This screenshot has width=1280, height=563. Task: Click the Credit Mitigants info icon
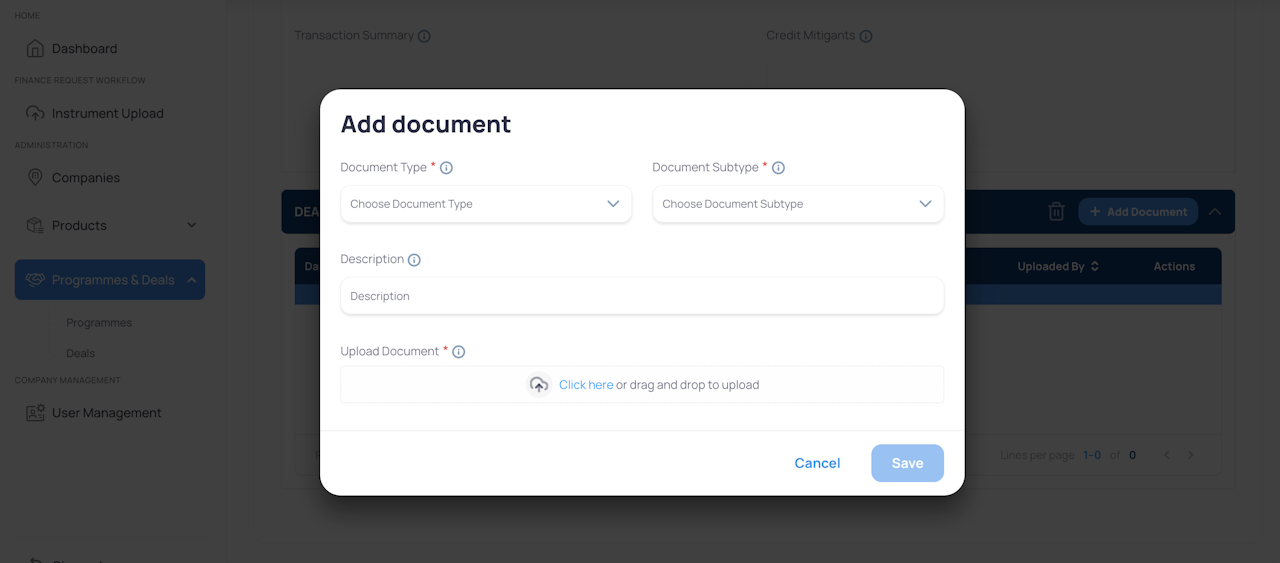coord(866,36)
